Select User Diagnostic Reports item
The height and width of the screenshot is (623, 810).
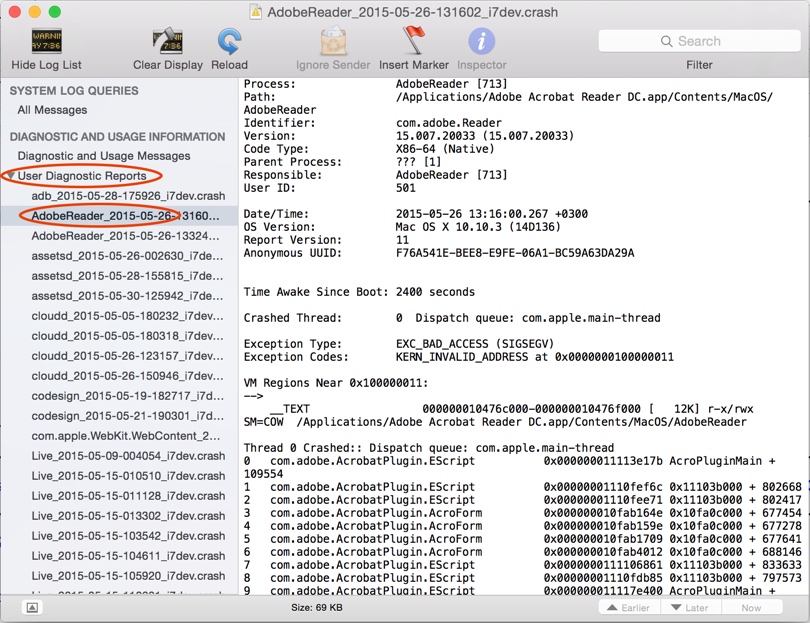point(82,176)
